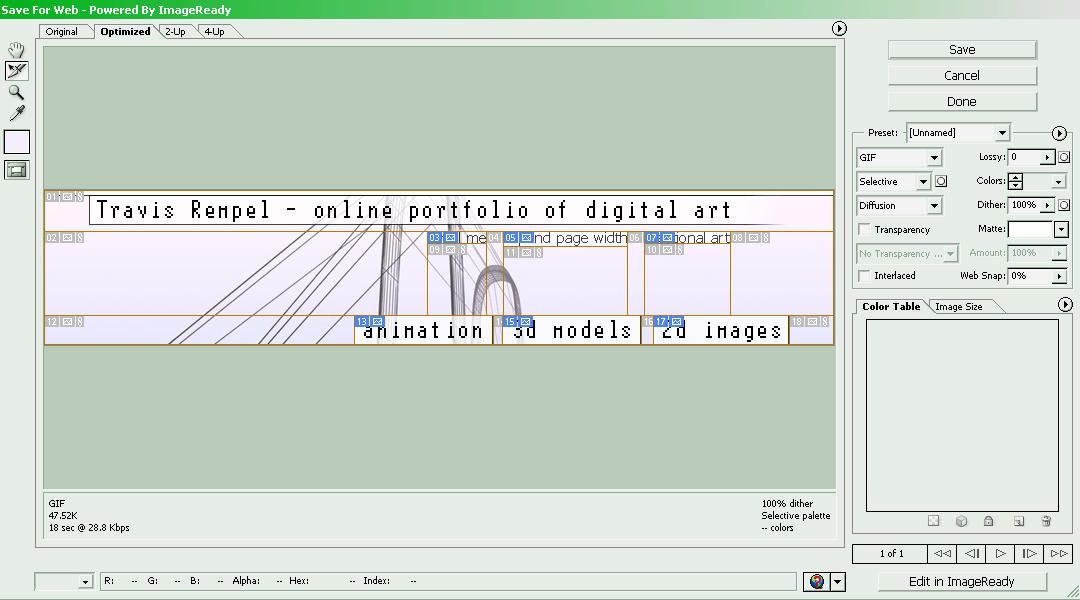The height and width of the screenshot is (600, 1080).
Task: Click the eyedropper color swatch
Action: coord(16,142)
